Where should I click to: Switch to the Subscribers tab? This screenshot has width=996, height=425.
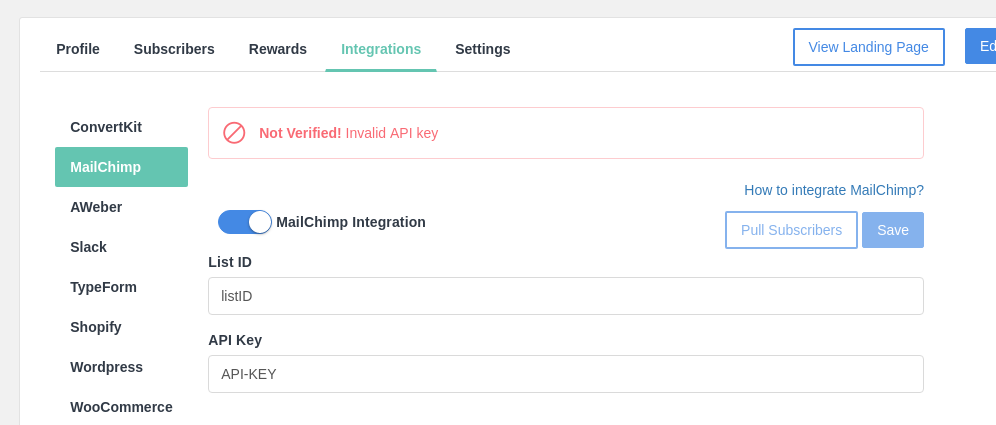(x=174, y=49)
